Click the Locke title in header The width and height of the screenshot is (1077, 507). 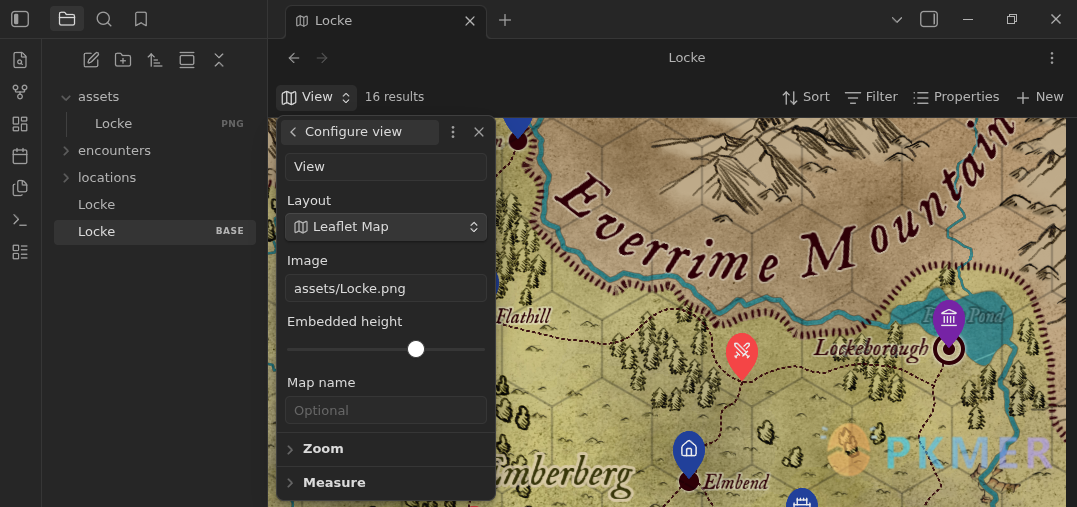point(687,58)
